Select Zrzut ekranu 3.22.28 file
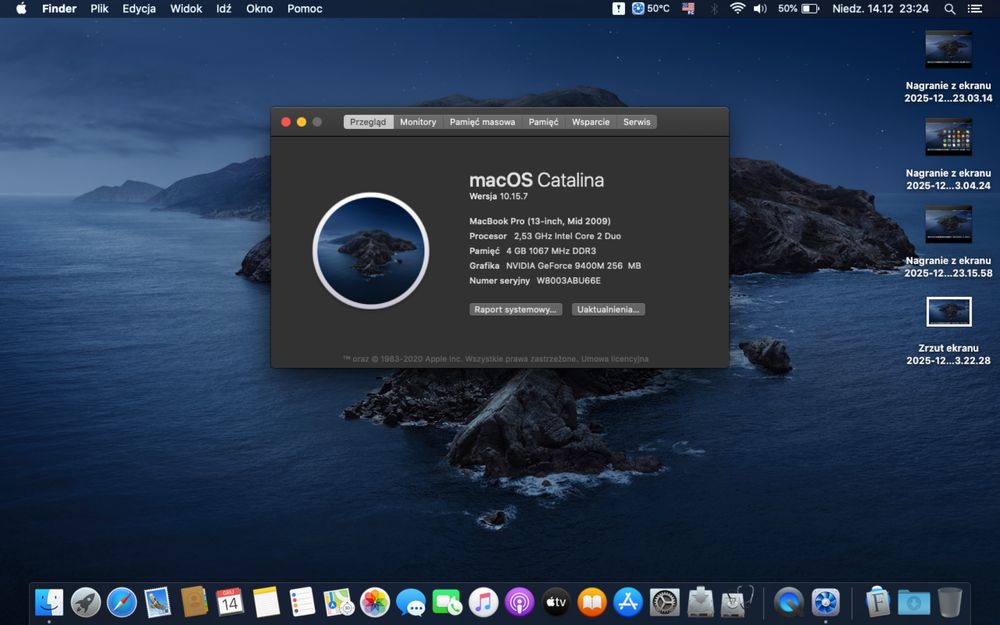Viewport: 1000px width, 625px height. pyautogui.click(x=948, y=330)
